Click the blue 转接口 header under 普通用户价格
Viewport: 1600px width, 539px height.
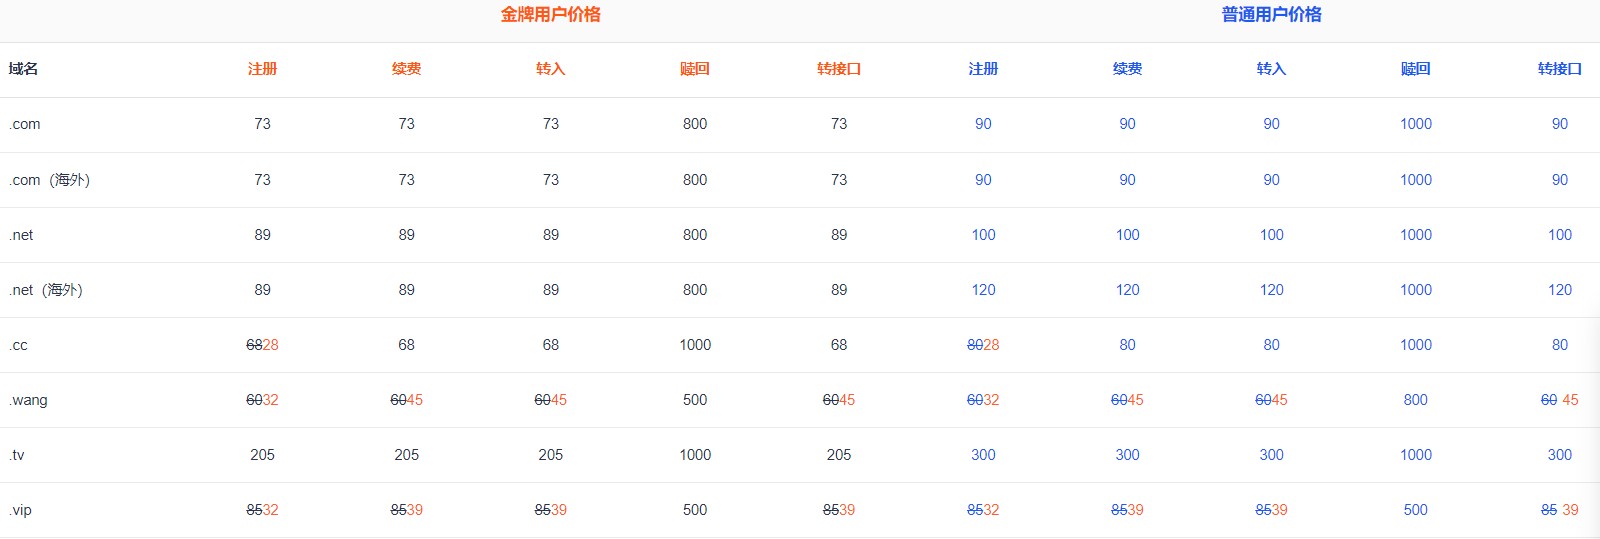click(x=1559, y=69)
